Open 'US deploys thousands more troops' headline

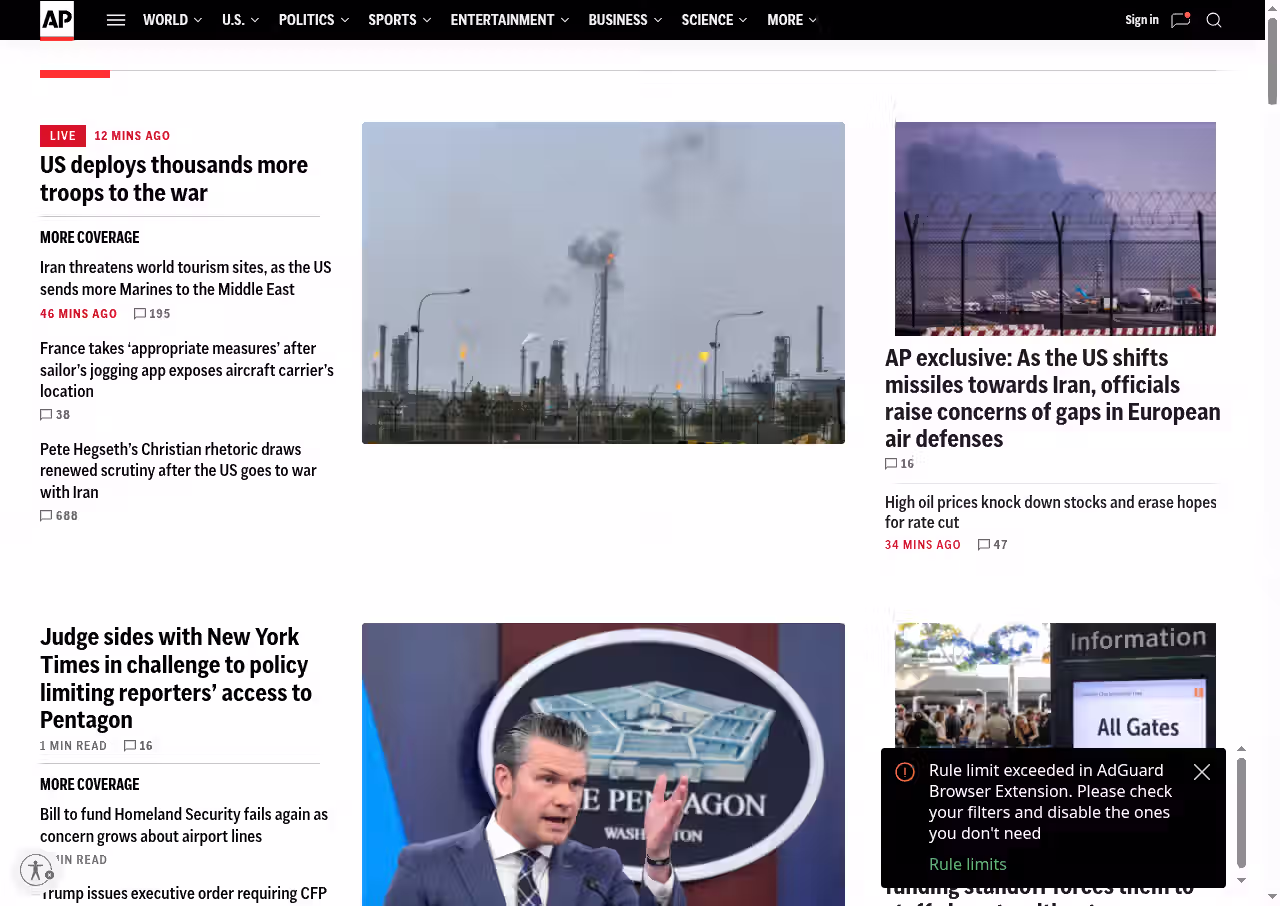[x=174, y=178]
